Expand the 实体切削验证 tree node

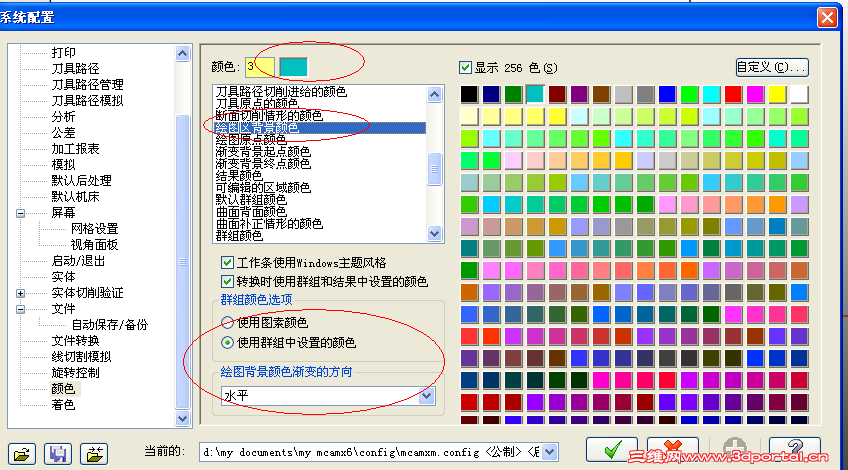(21, 293)
